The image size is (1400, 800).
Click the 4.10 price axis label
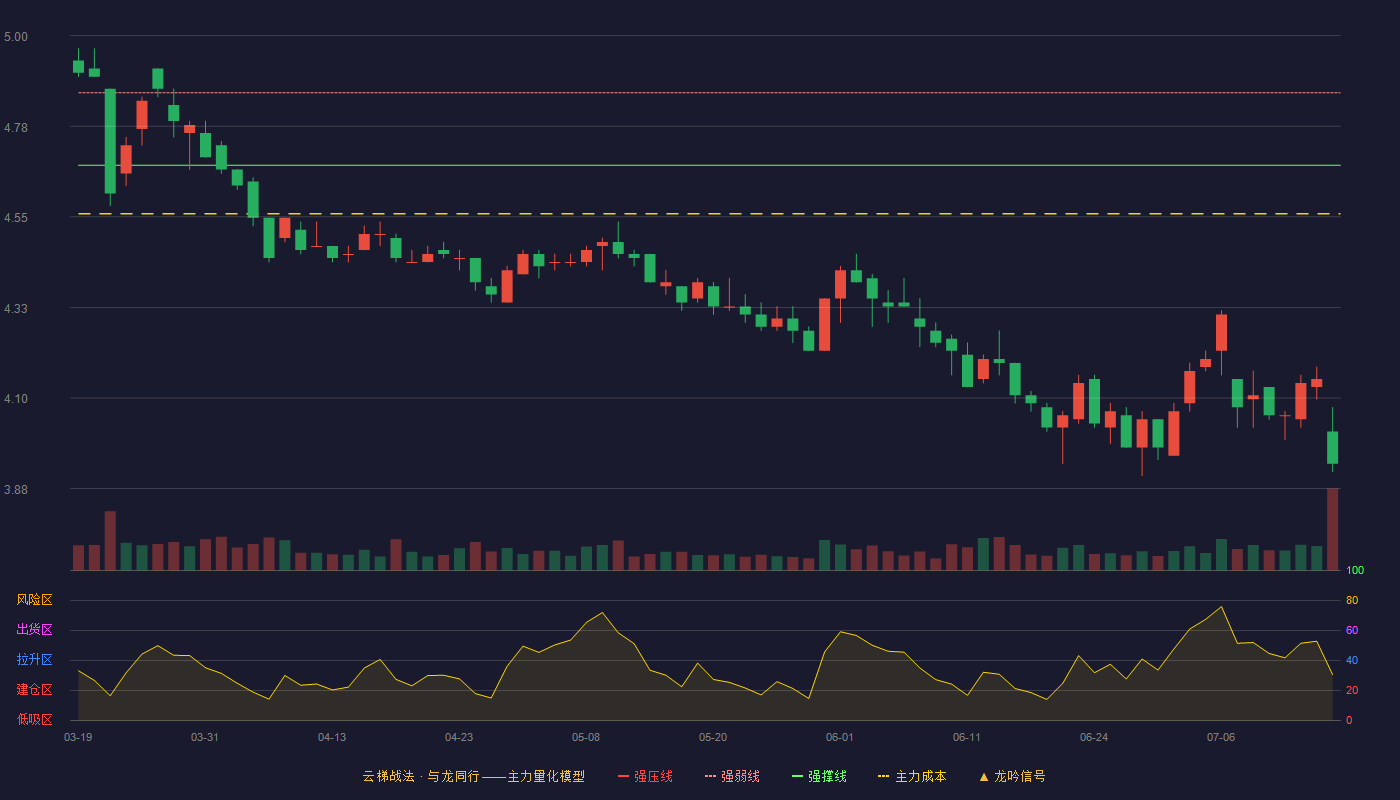click(x=16, y=399)
